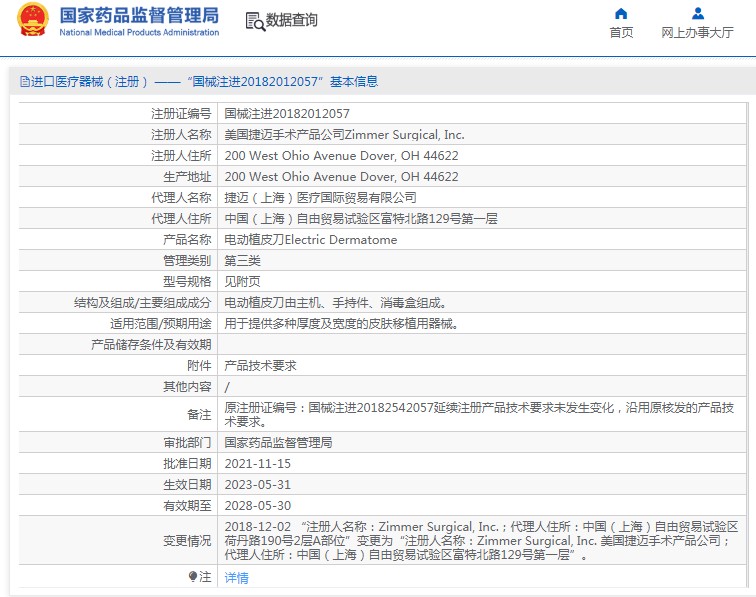Click agent name 捷迈（上海）医疗国际贸易有限公司

pos(320,198)
